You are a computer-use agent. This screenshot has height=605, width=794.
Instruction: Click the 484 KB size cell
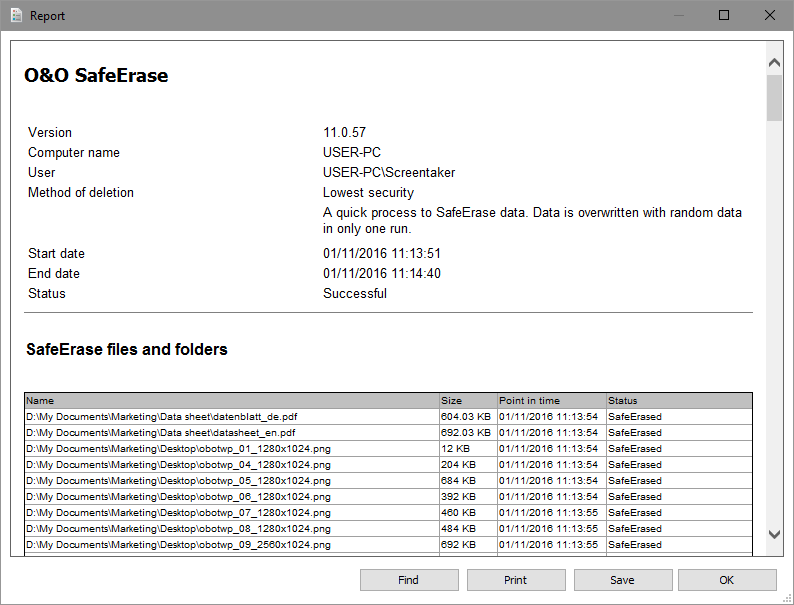tap(468, 529)
